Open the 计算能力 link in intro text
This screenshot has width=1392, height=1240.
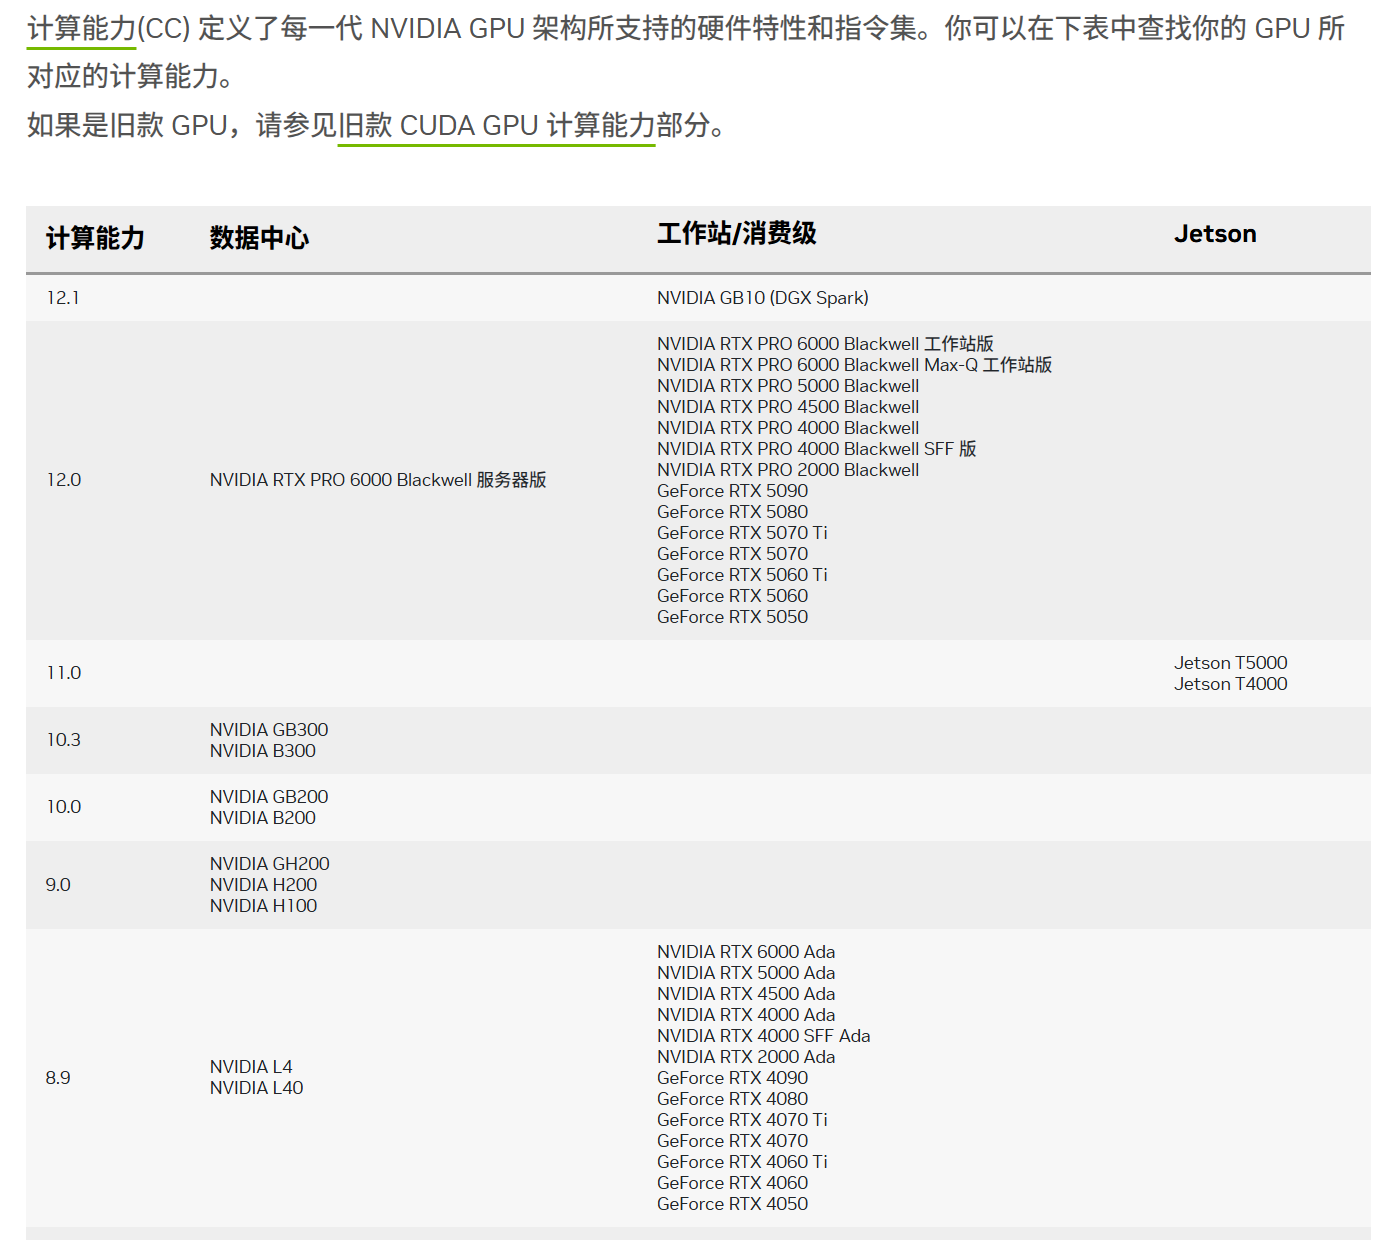point(81,28)
